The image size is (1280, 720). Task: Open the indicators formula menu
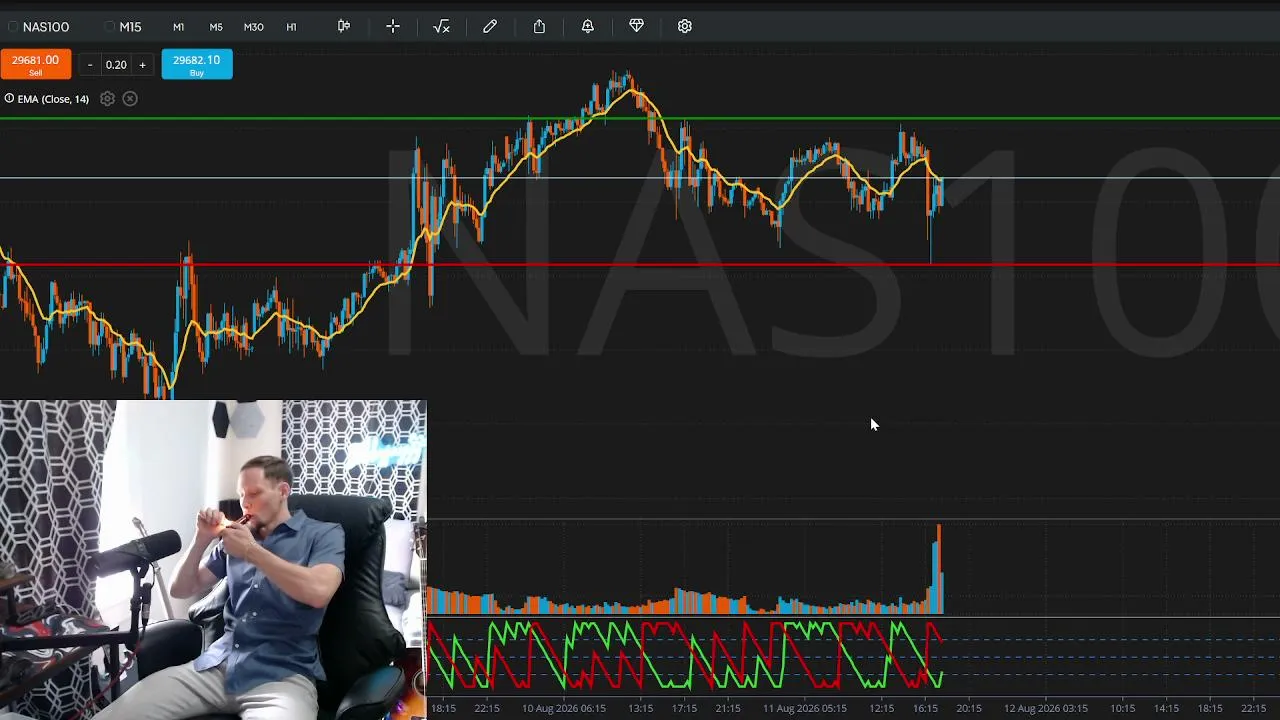pyautogui.click(x=441, y=26)
